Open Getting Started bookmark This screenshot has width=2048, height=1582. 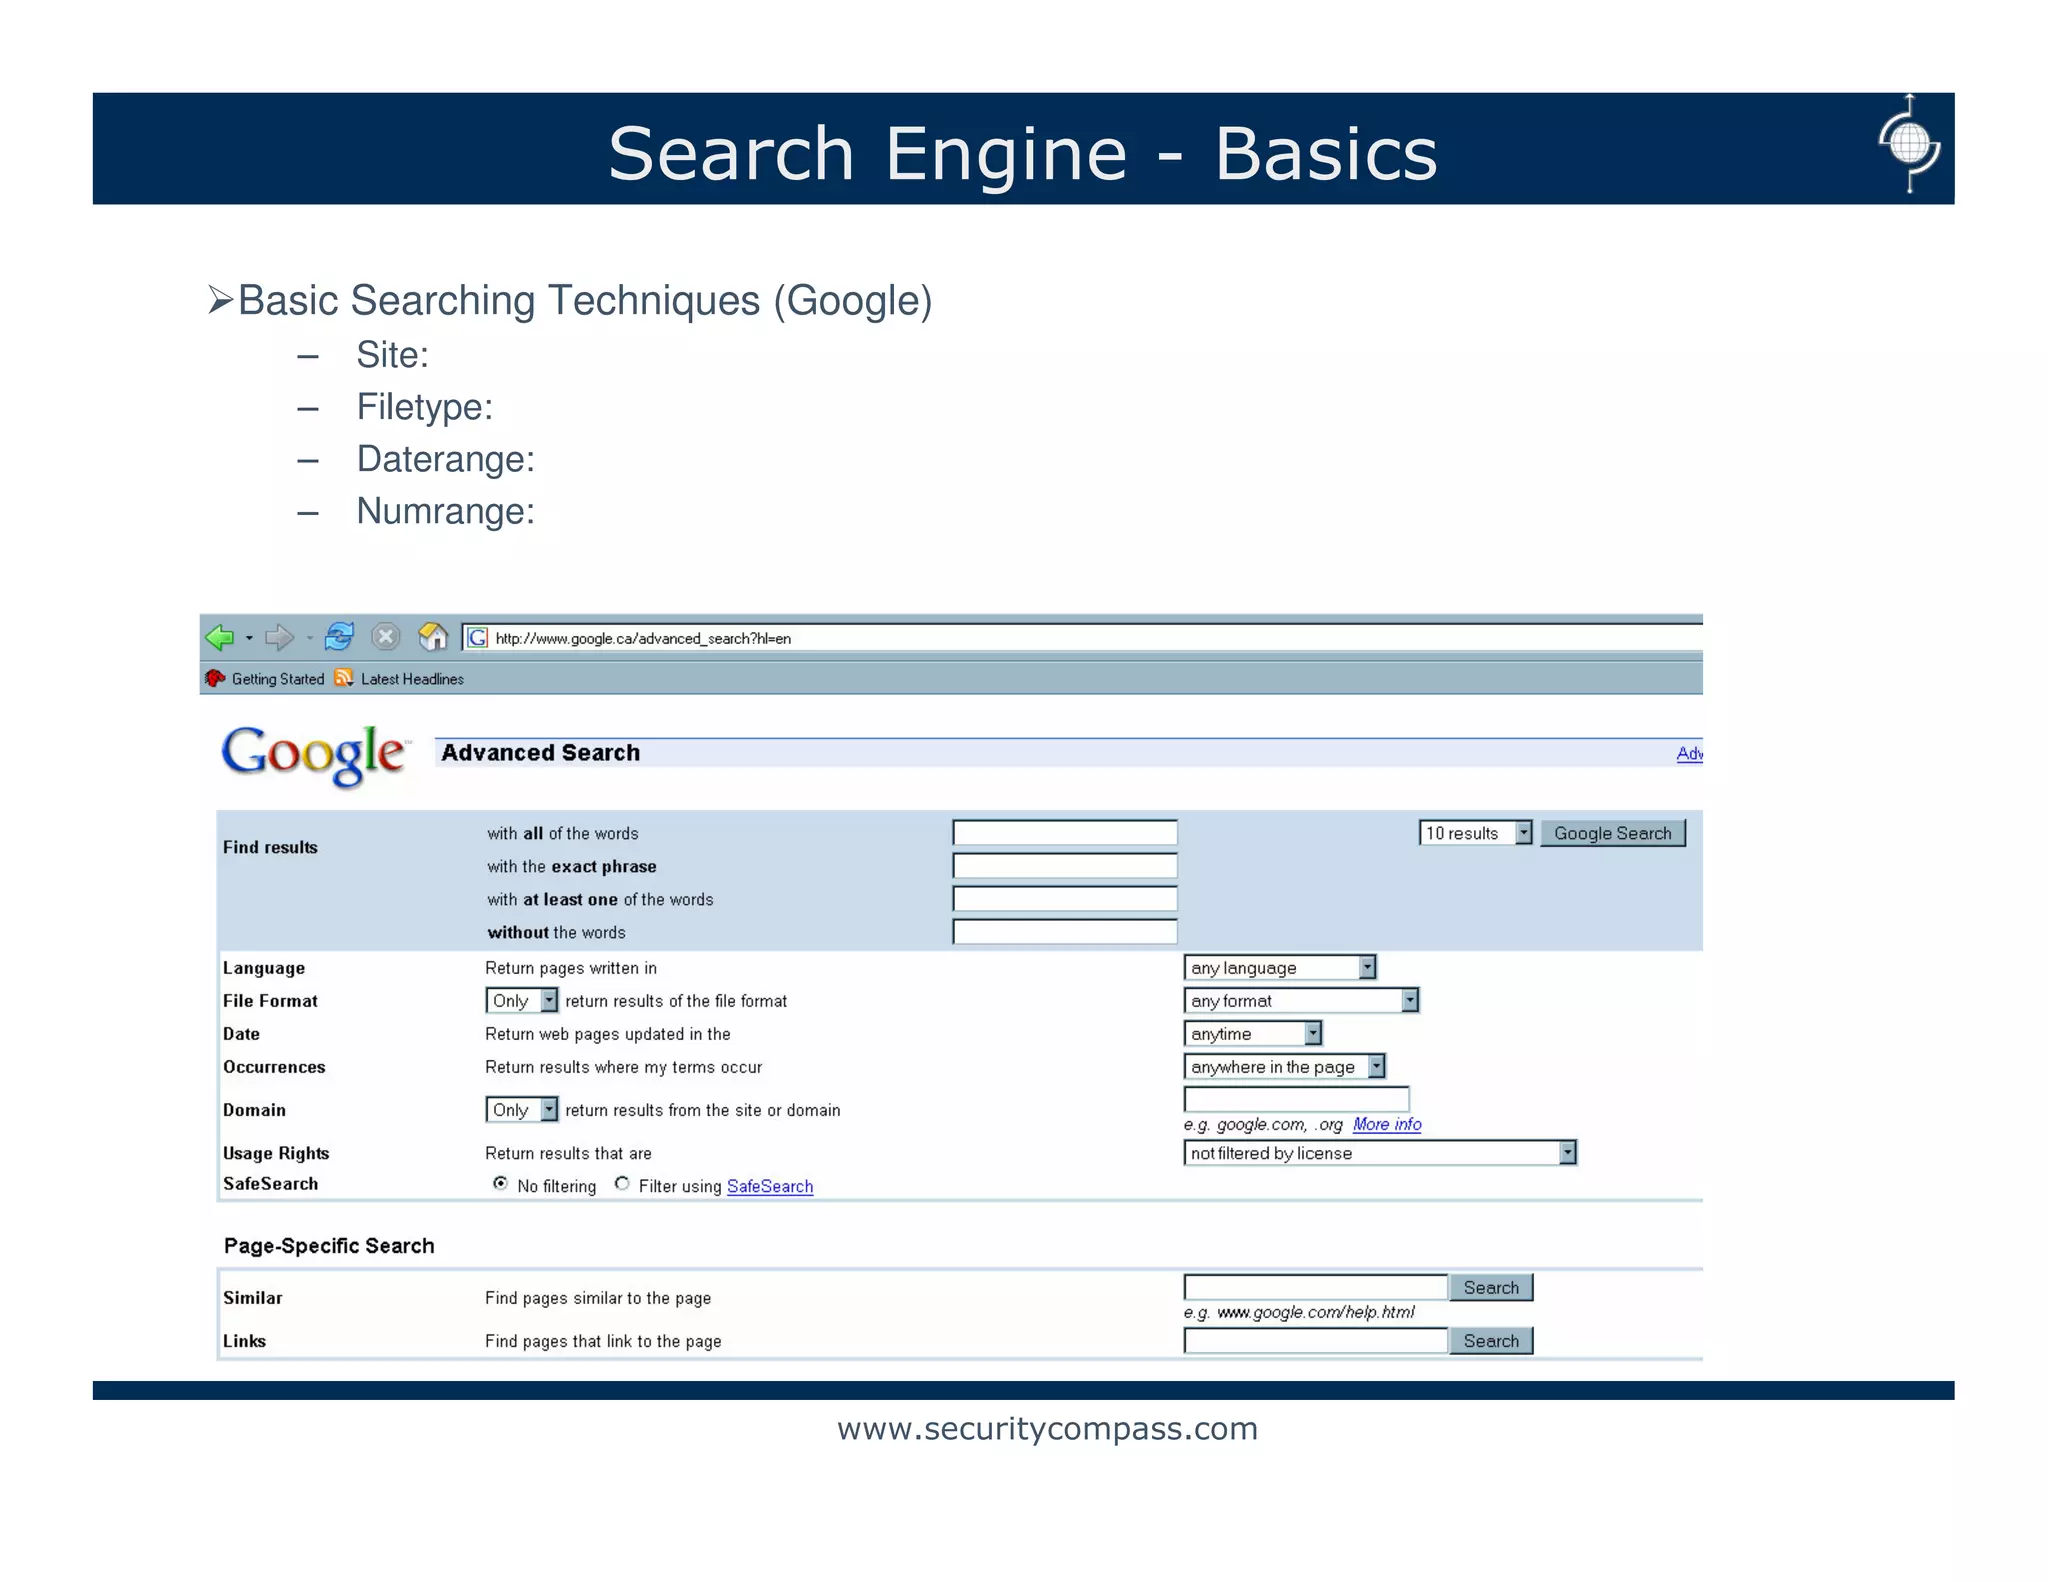click(x=265, y=679)
